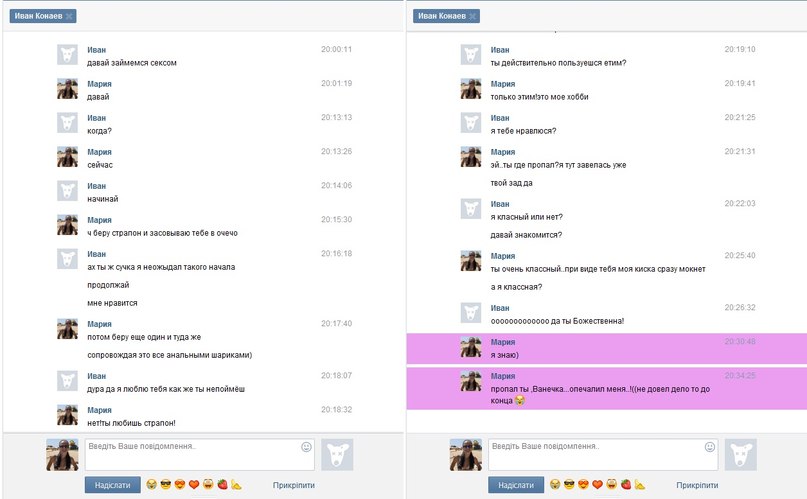Close the Иван Конаев tab in right chat

(x=472, y=16)
